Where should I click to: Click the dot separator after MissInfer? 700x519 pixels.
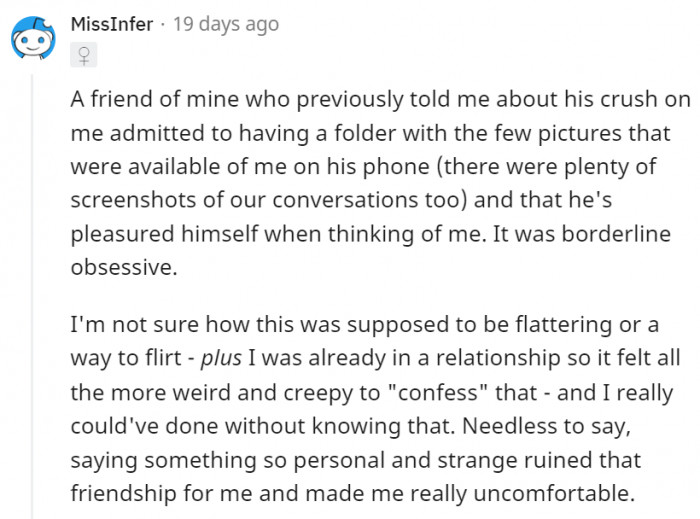click(x=163, y=25)
